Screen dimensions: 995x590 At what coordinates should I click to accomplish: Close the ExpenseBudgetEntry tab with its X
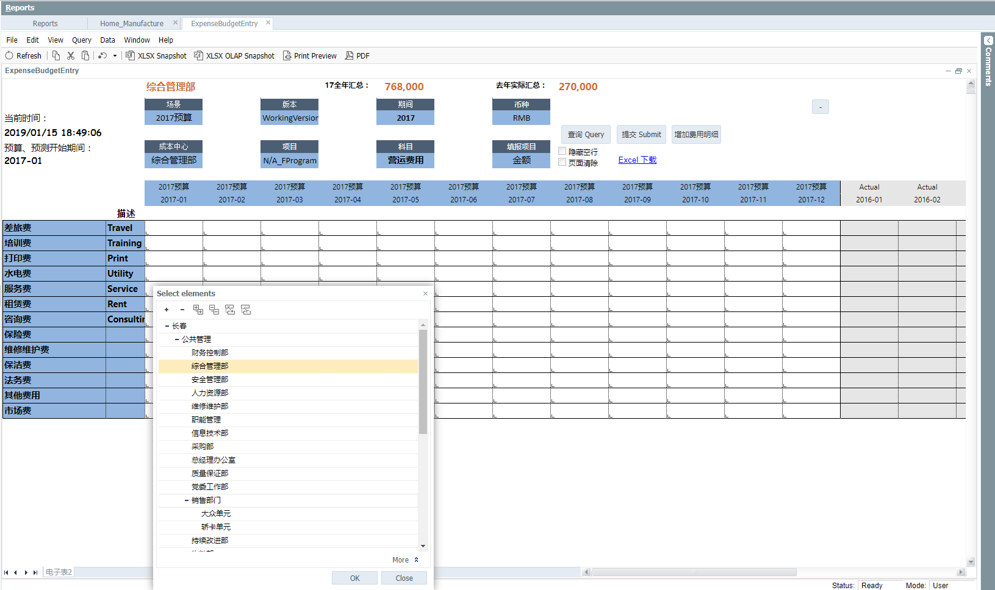click(268, 23)
